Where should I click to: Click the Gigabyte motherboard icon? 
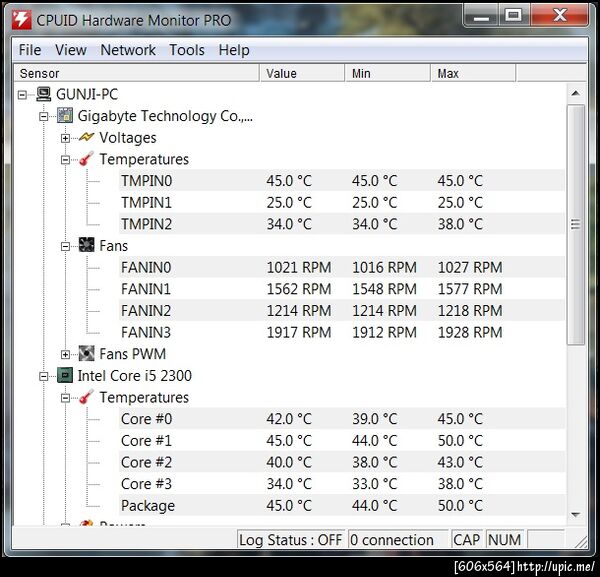65,116
